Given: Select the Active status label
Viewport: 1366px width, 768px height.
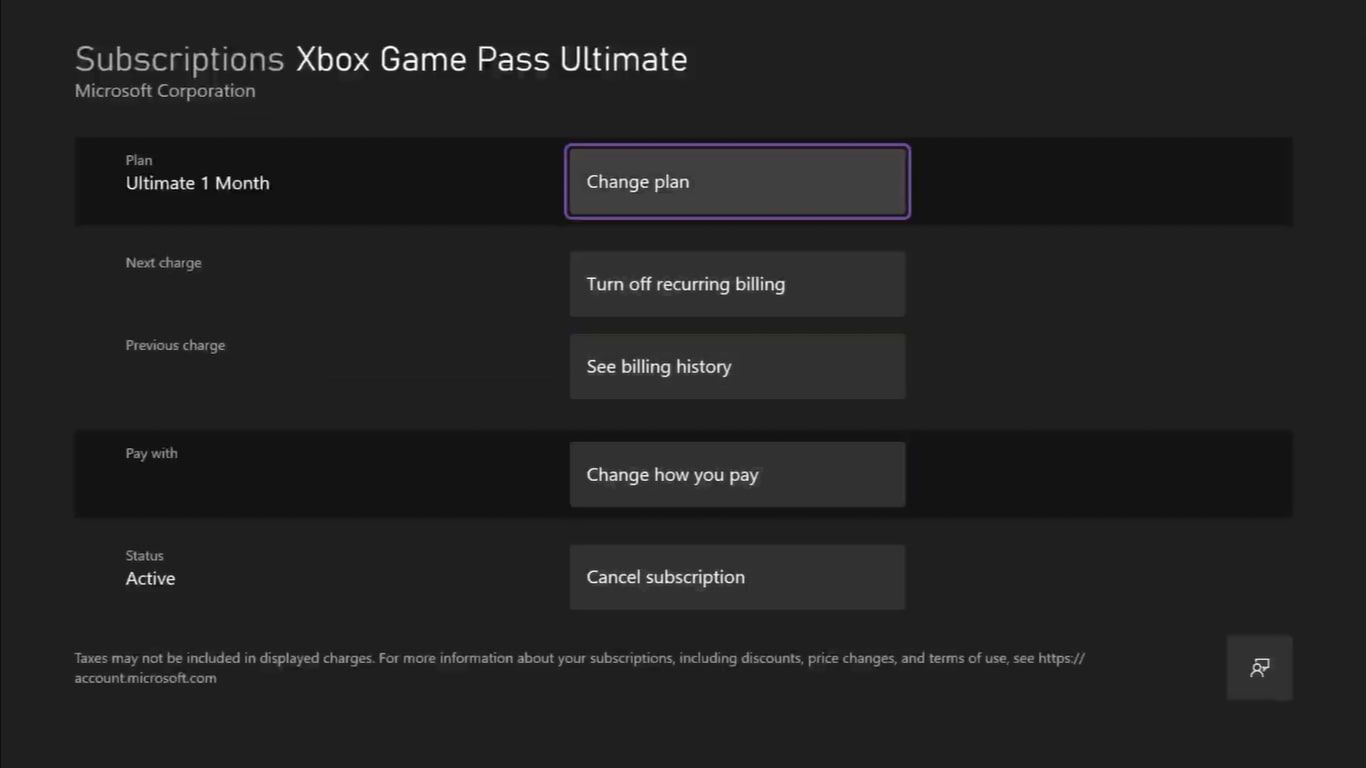Looking at the screenshot, I should (x=150, y=578).
